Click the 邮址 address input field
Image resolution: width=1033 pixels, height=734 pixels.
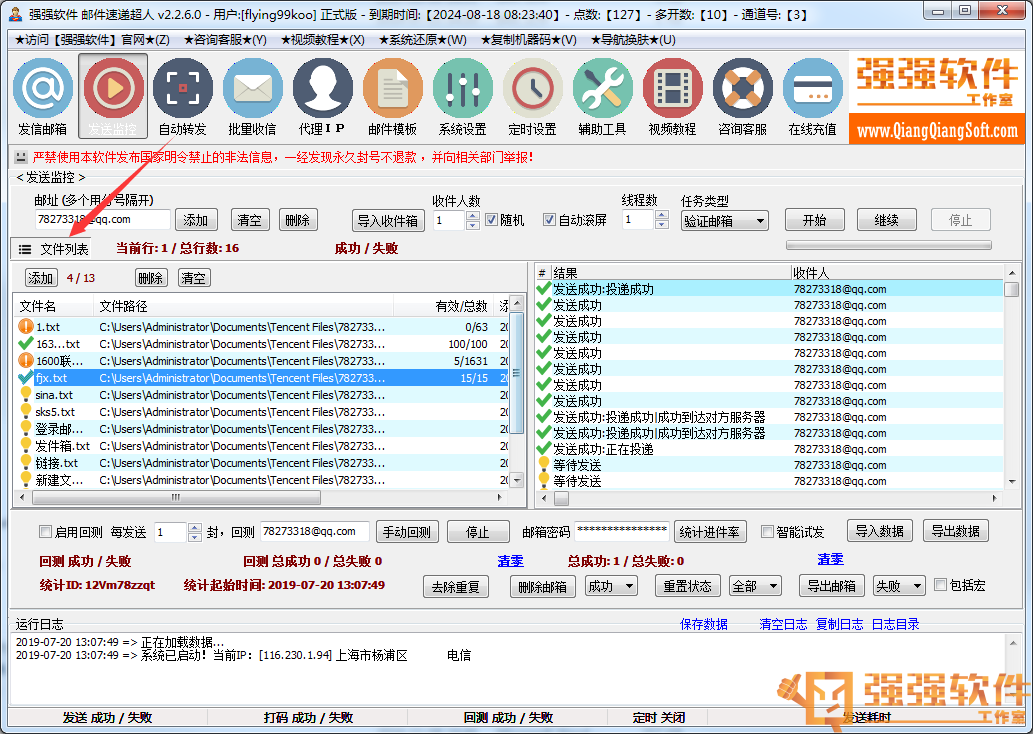(x=102, y=219)
